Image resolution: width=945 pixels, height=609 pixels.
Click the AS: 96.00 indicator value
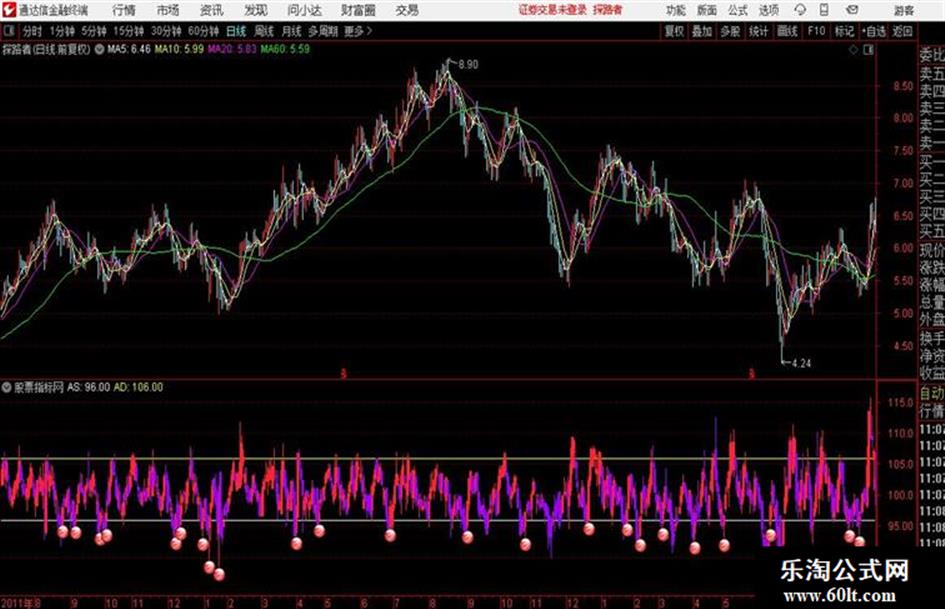pyautogui.click(x=89, y=387)
